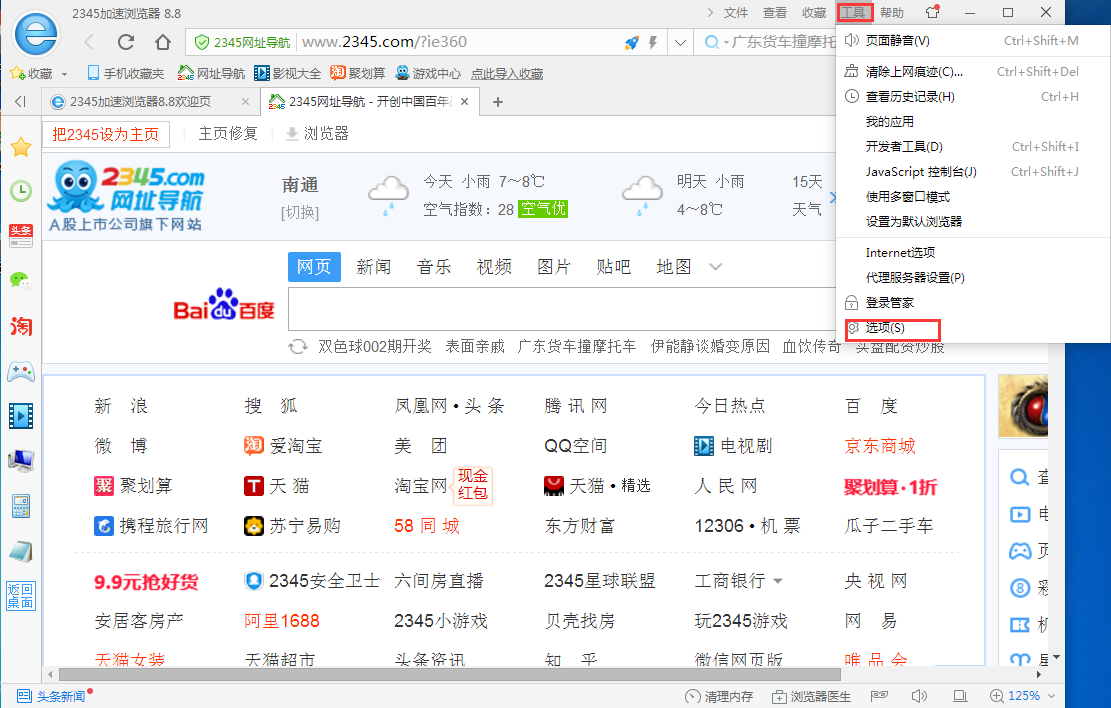Screen dimensions: 1111x708
Task: Toggle the sound speaker icon in status bar
Action: [919, 697]
